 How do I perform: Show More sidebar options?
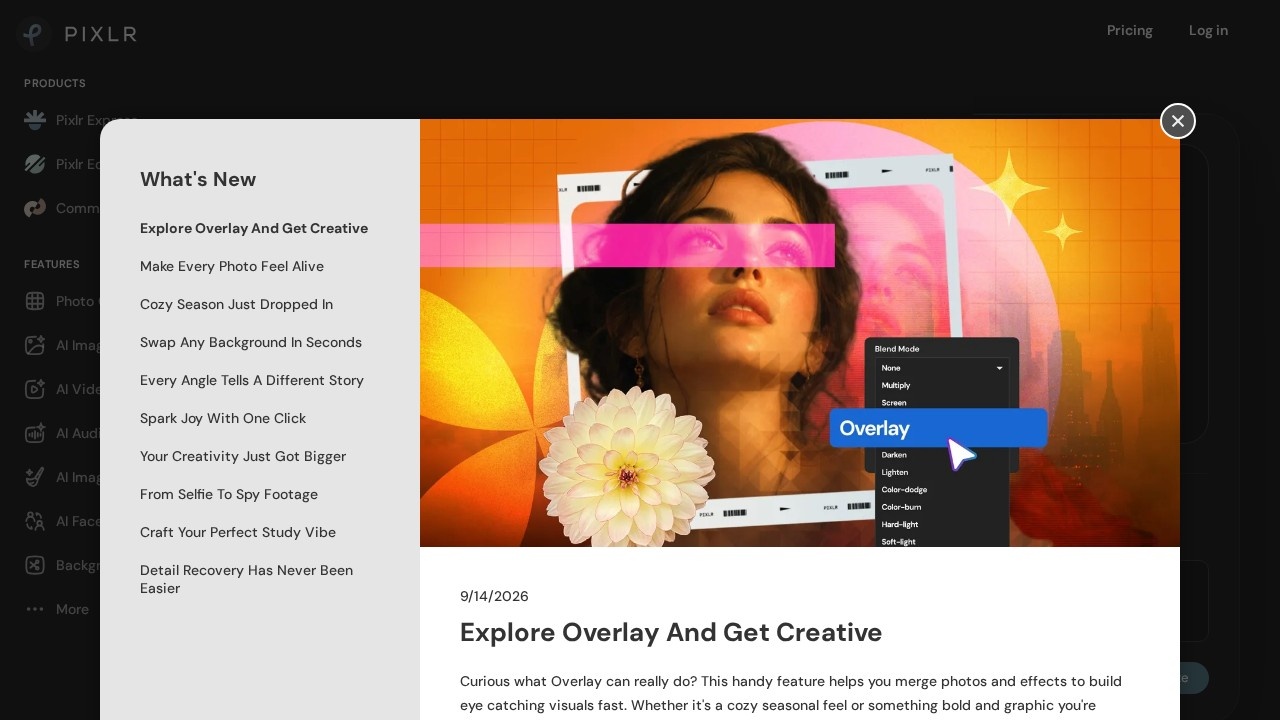click(57, 609)
